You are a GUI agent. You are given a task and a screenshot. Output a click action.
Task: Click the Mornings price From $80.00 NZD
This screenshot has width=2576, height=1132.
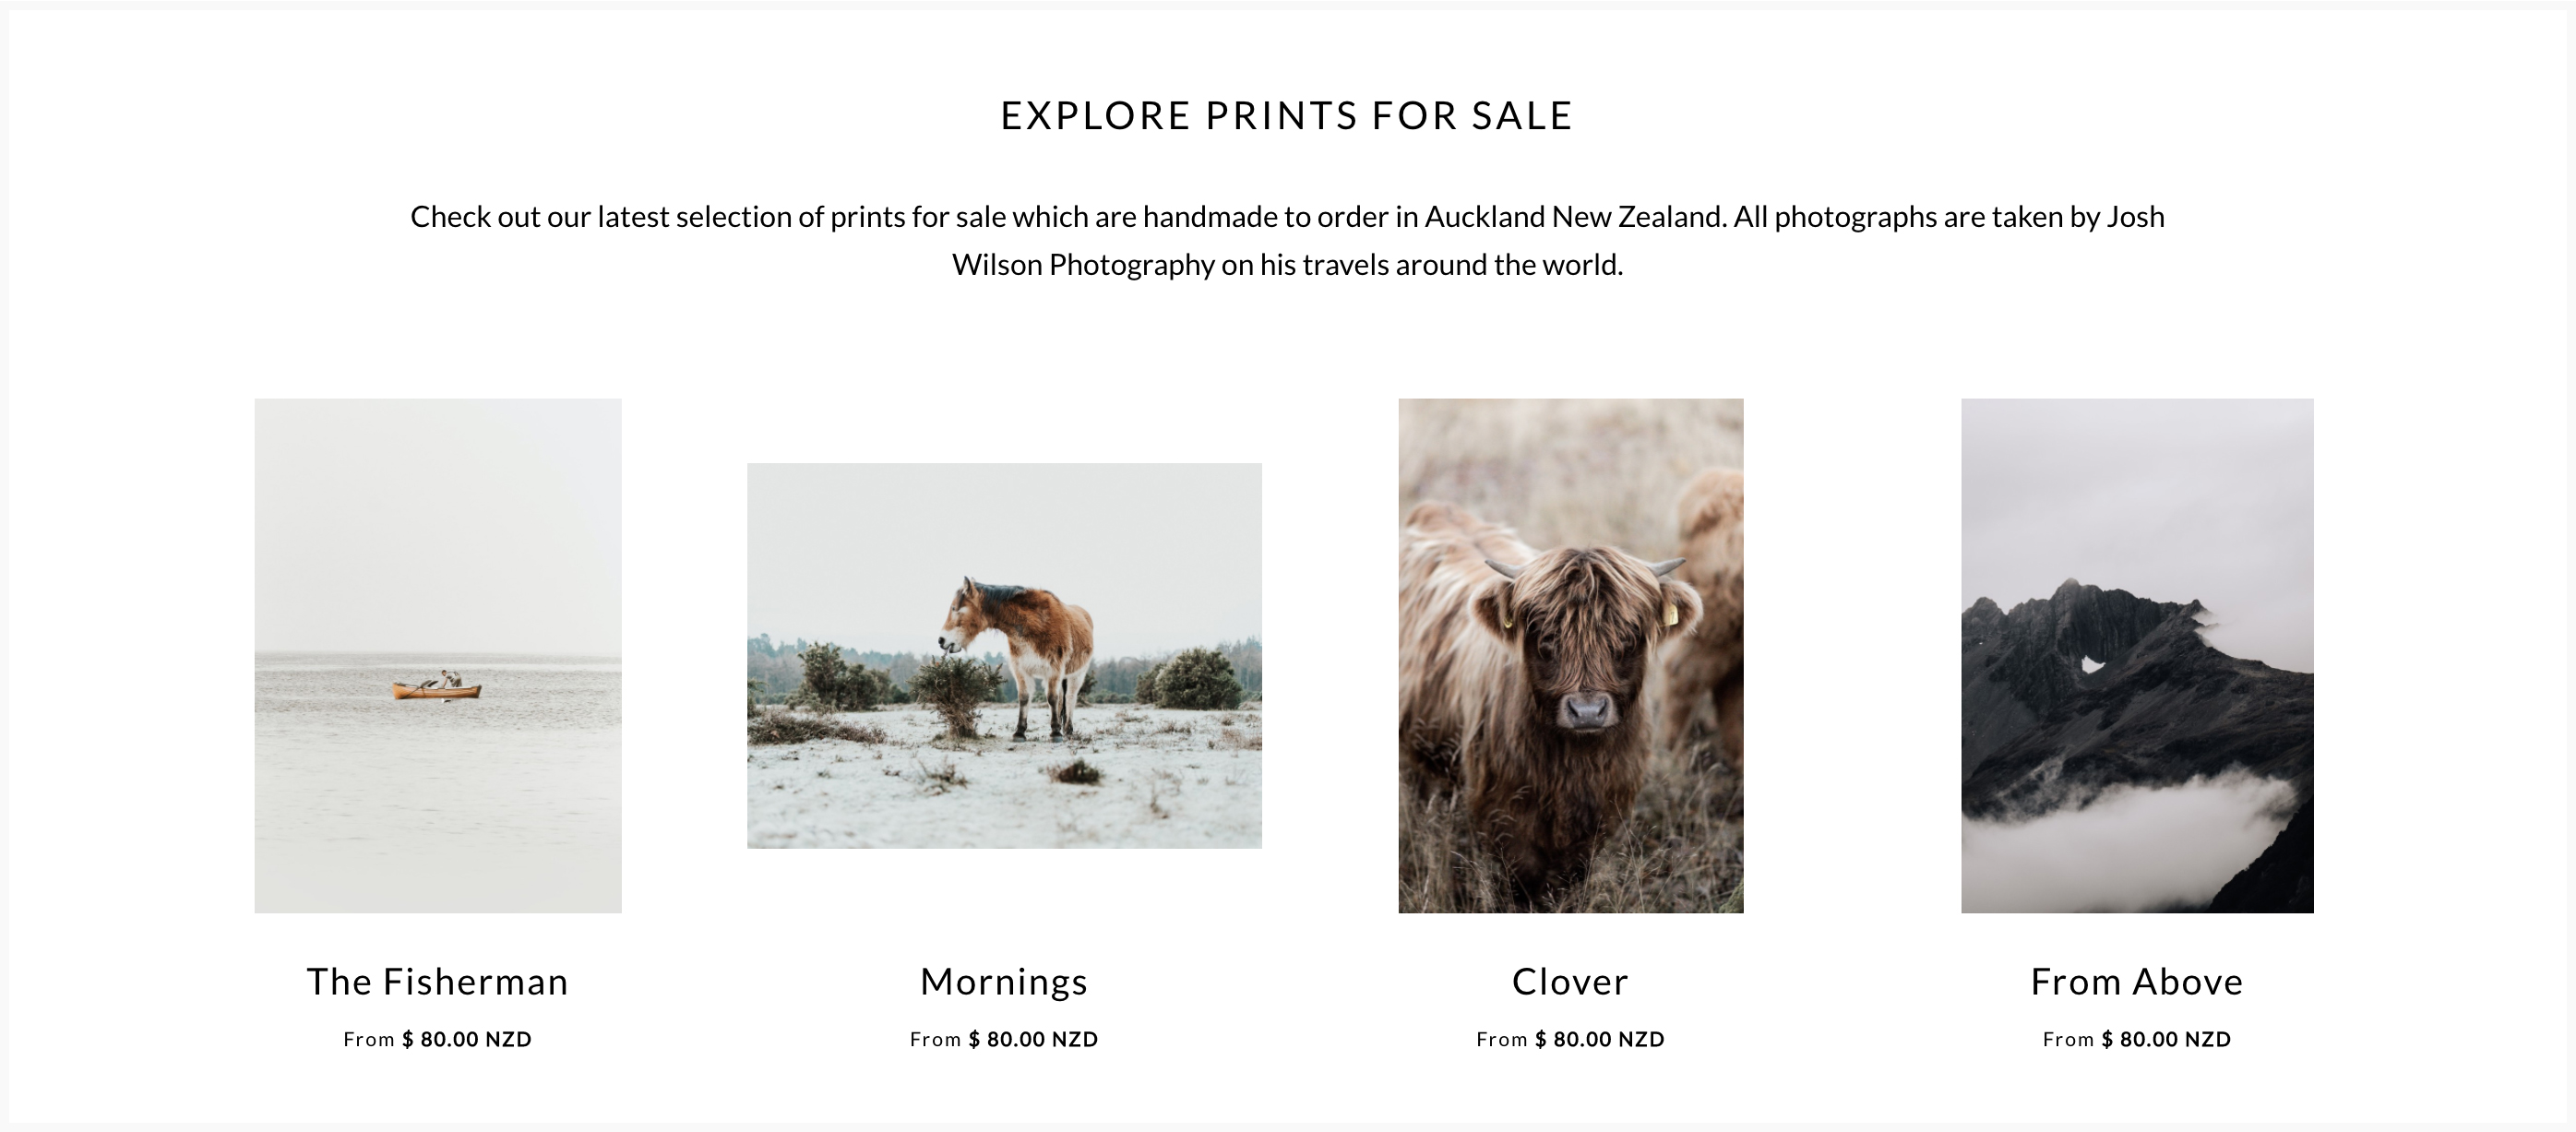[x=1004, y=1039]
